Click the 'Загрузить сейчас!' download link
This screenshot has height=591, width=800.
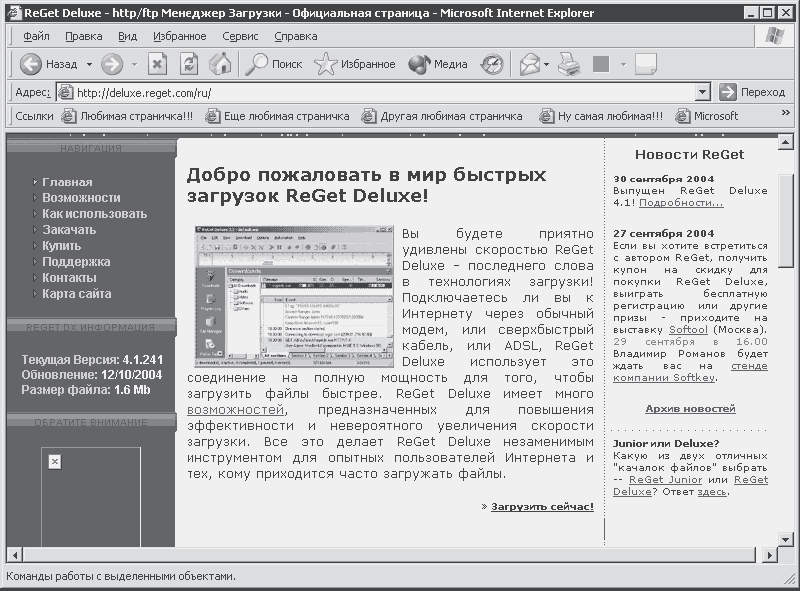(542, 506)
